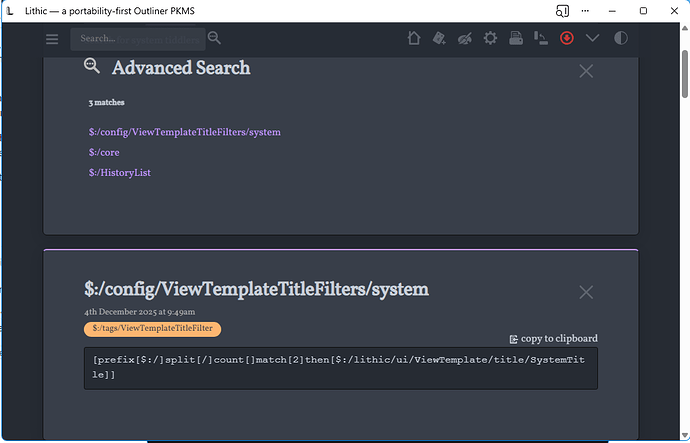Click the import icon next to printer
Screen dimensions: 690x443
pyautogui.click(x=540, y=39)
